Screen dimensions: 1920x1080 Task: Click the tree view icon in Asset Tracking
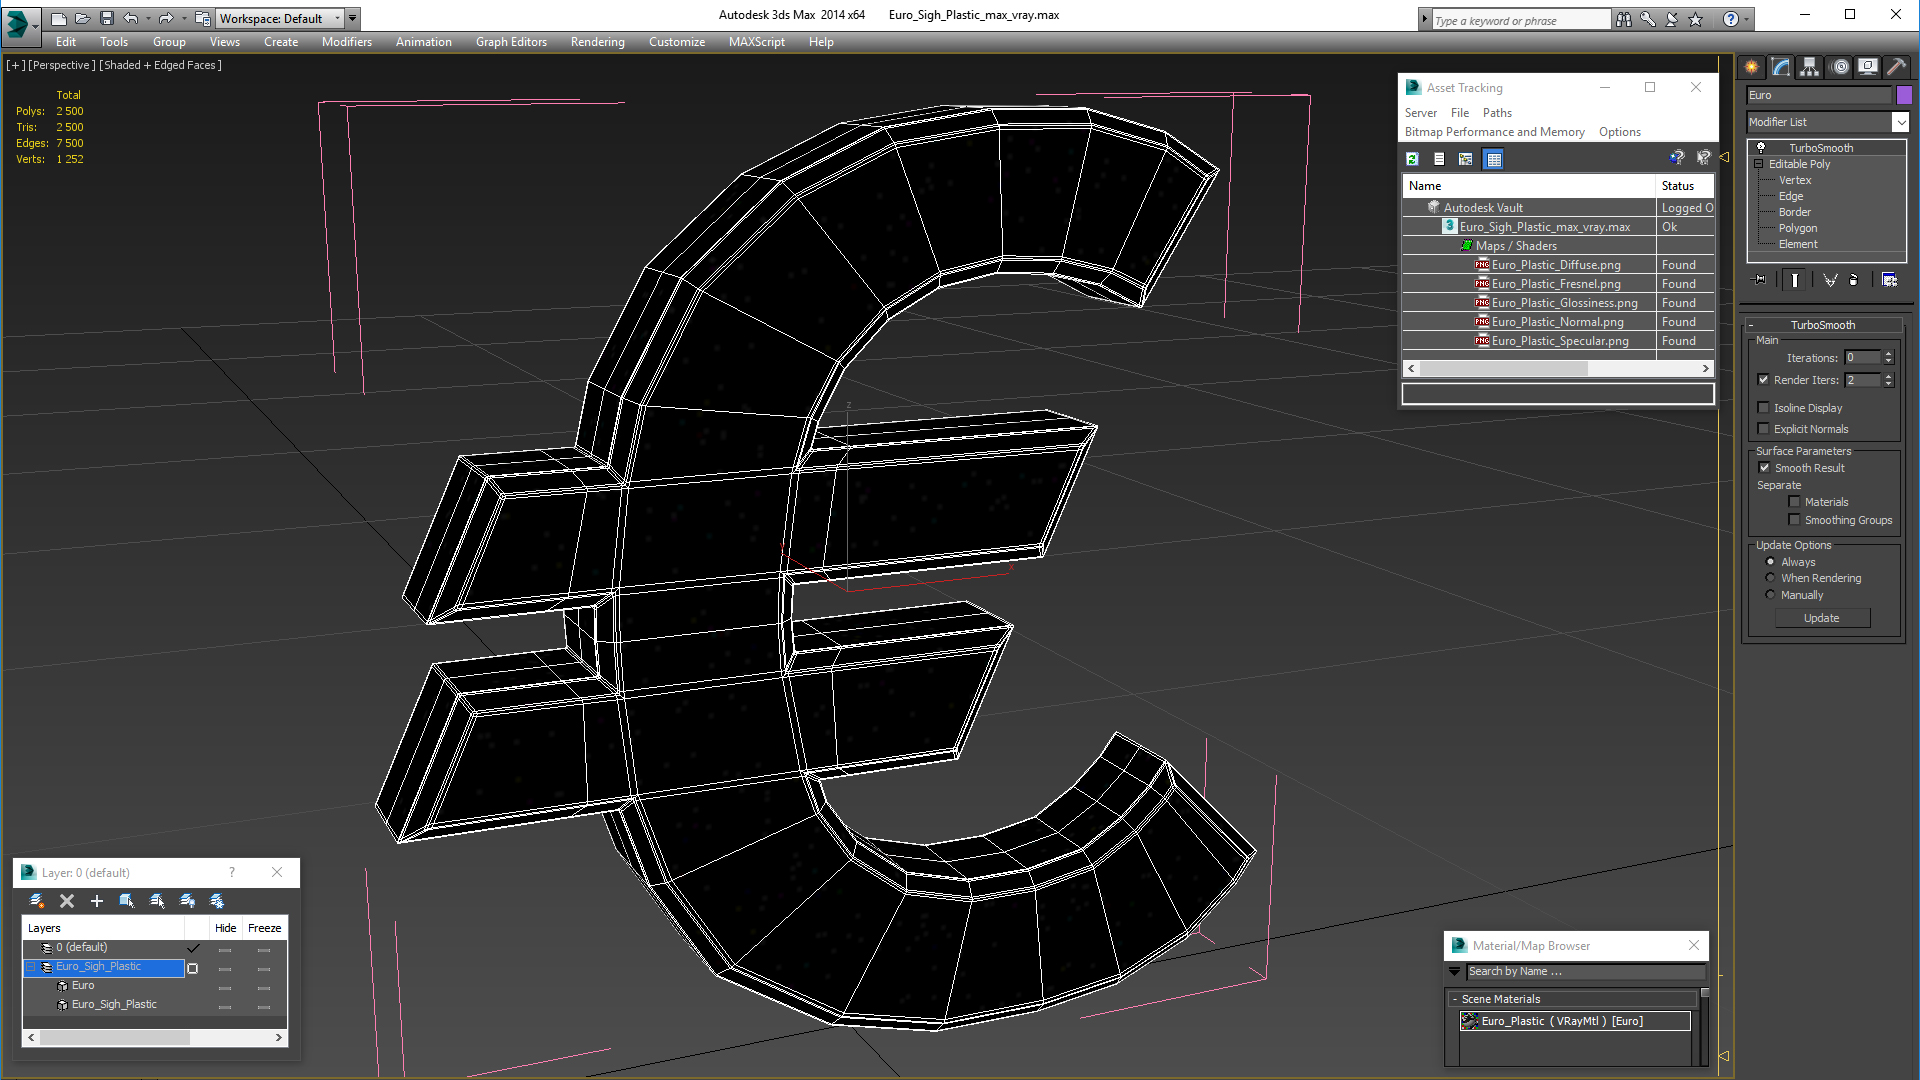tap(1466, 159)
